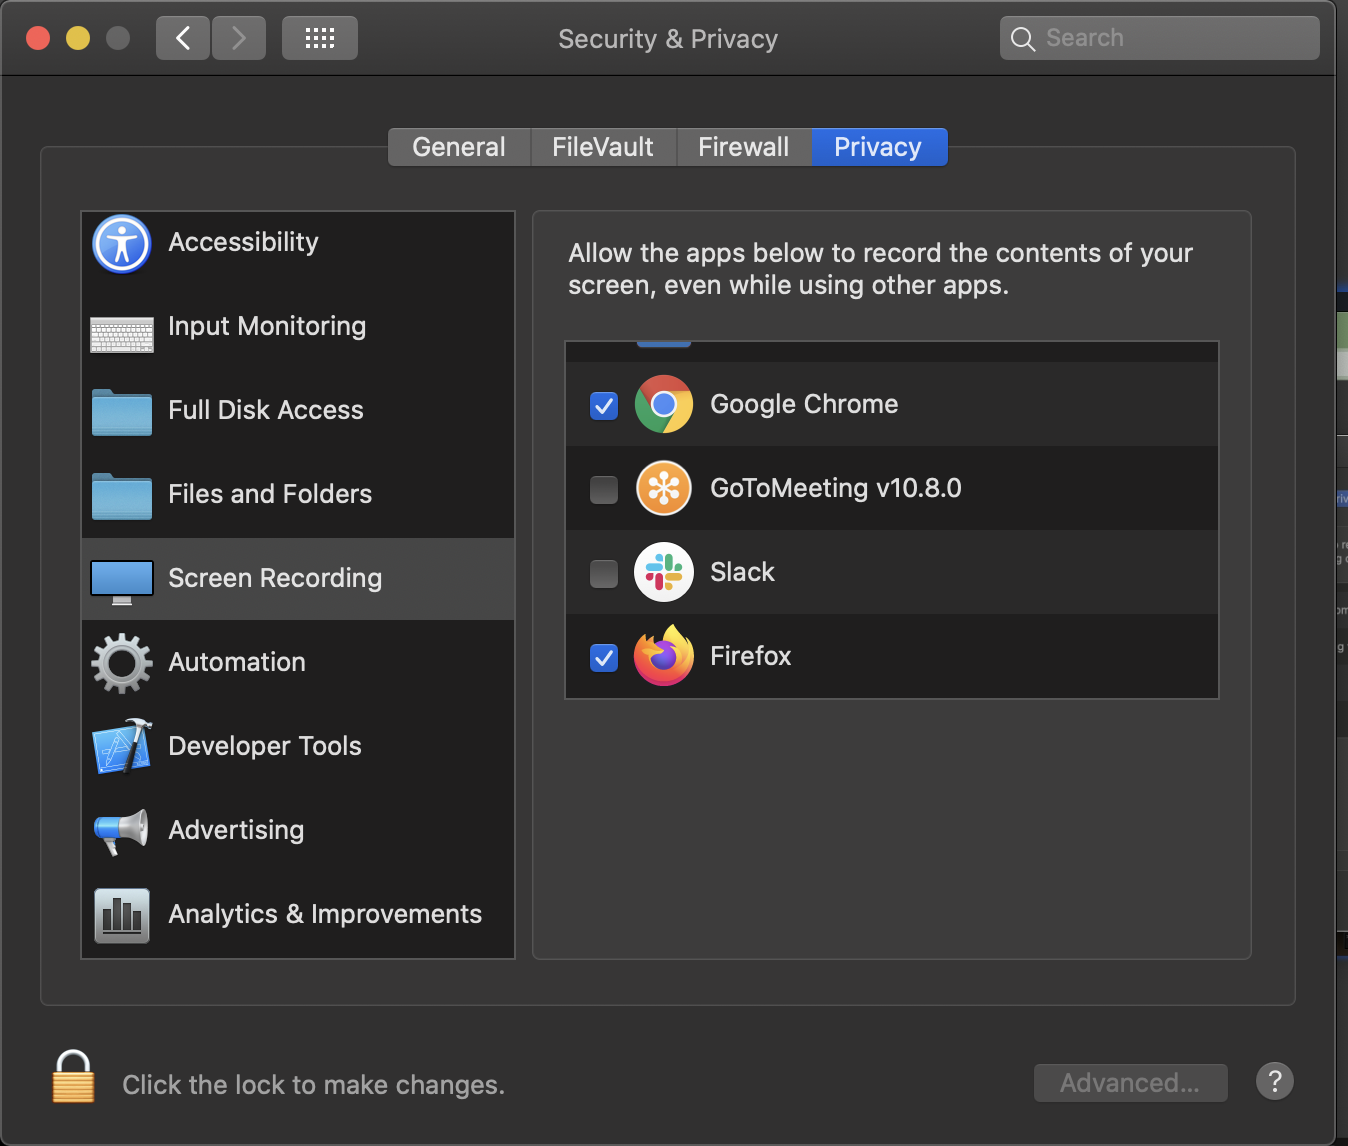Click the Advertising megaphone icon
1348x1146 pixels.
[x=121, y=830]
